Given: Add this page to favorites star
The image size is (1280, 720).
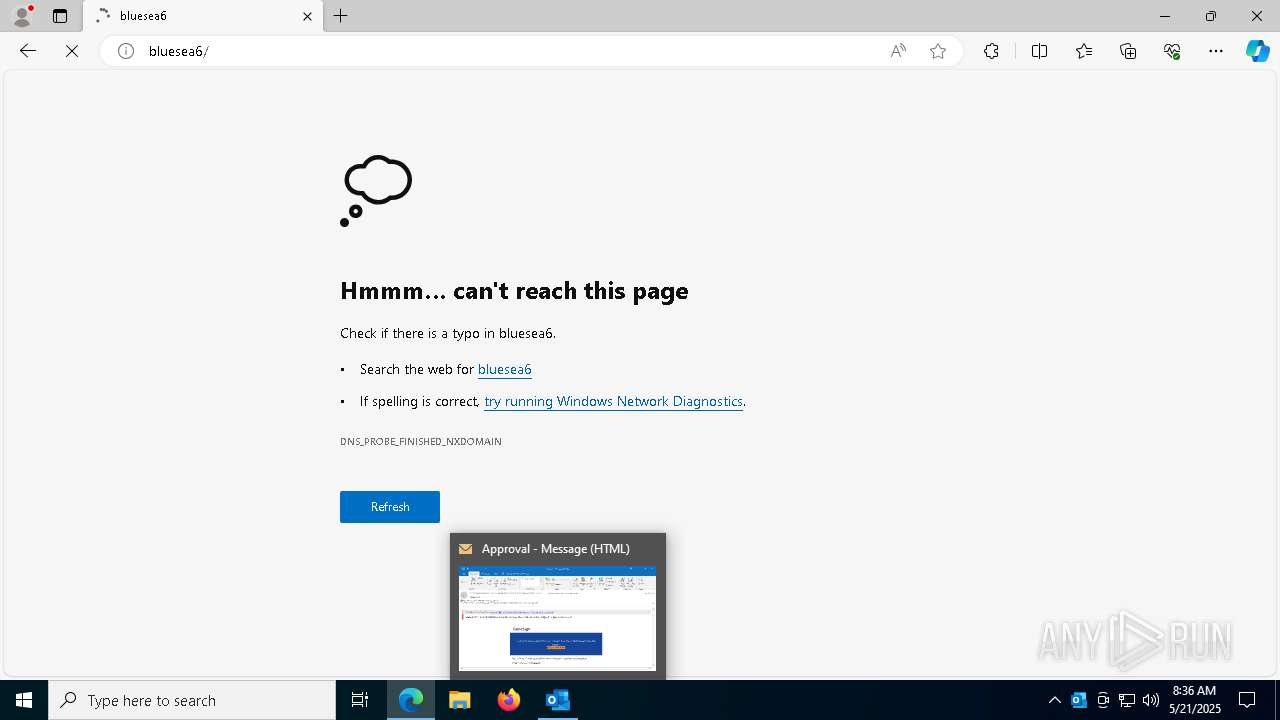Looking at the screenshot, I should pyautogui.click(x=938, y=51).
